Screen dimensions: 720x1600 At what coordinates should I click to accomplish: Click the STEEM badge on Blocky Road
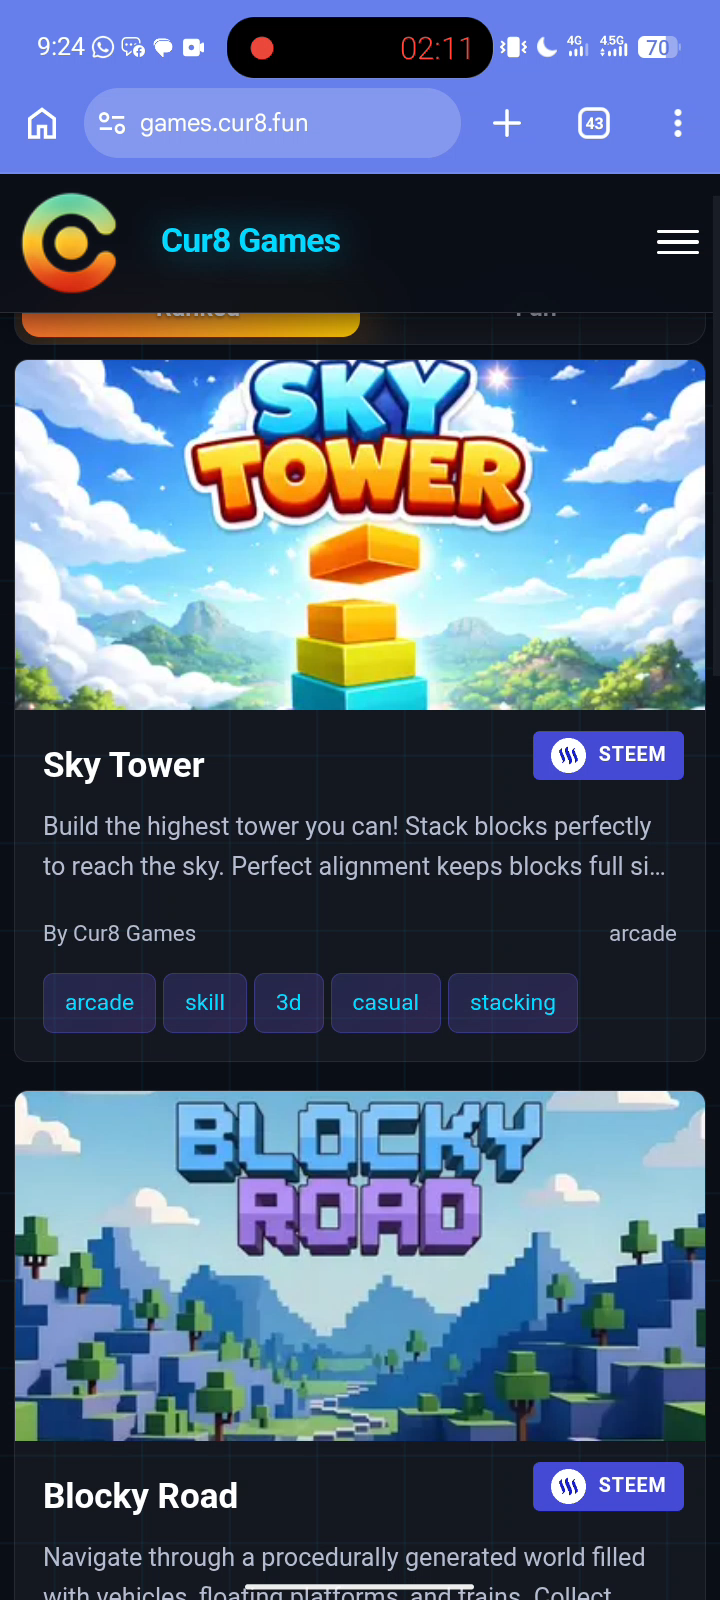pyautogui.click(x=608, y=1486)
